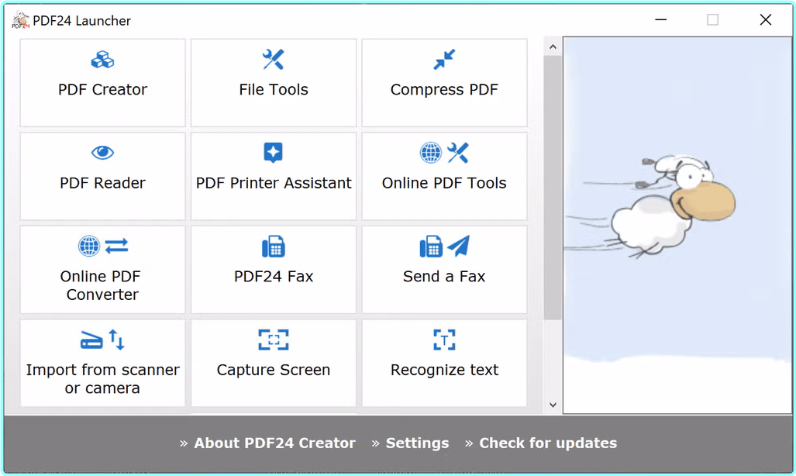Click the scanner icon on the Import tile
Image resolution: width=796 pixels, height=476 pixels.
click(x=91, y=340)
